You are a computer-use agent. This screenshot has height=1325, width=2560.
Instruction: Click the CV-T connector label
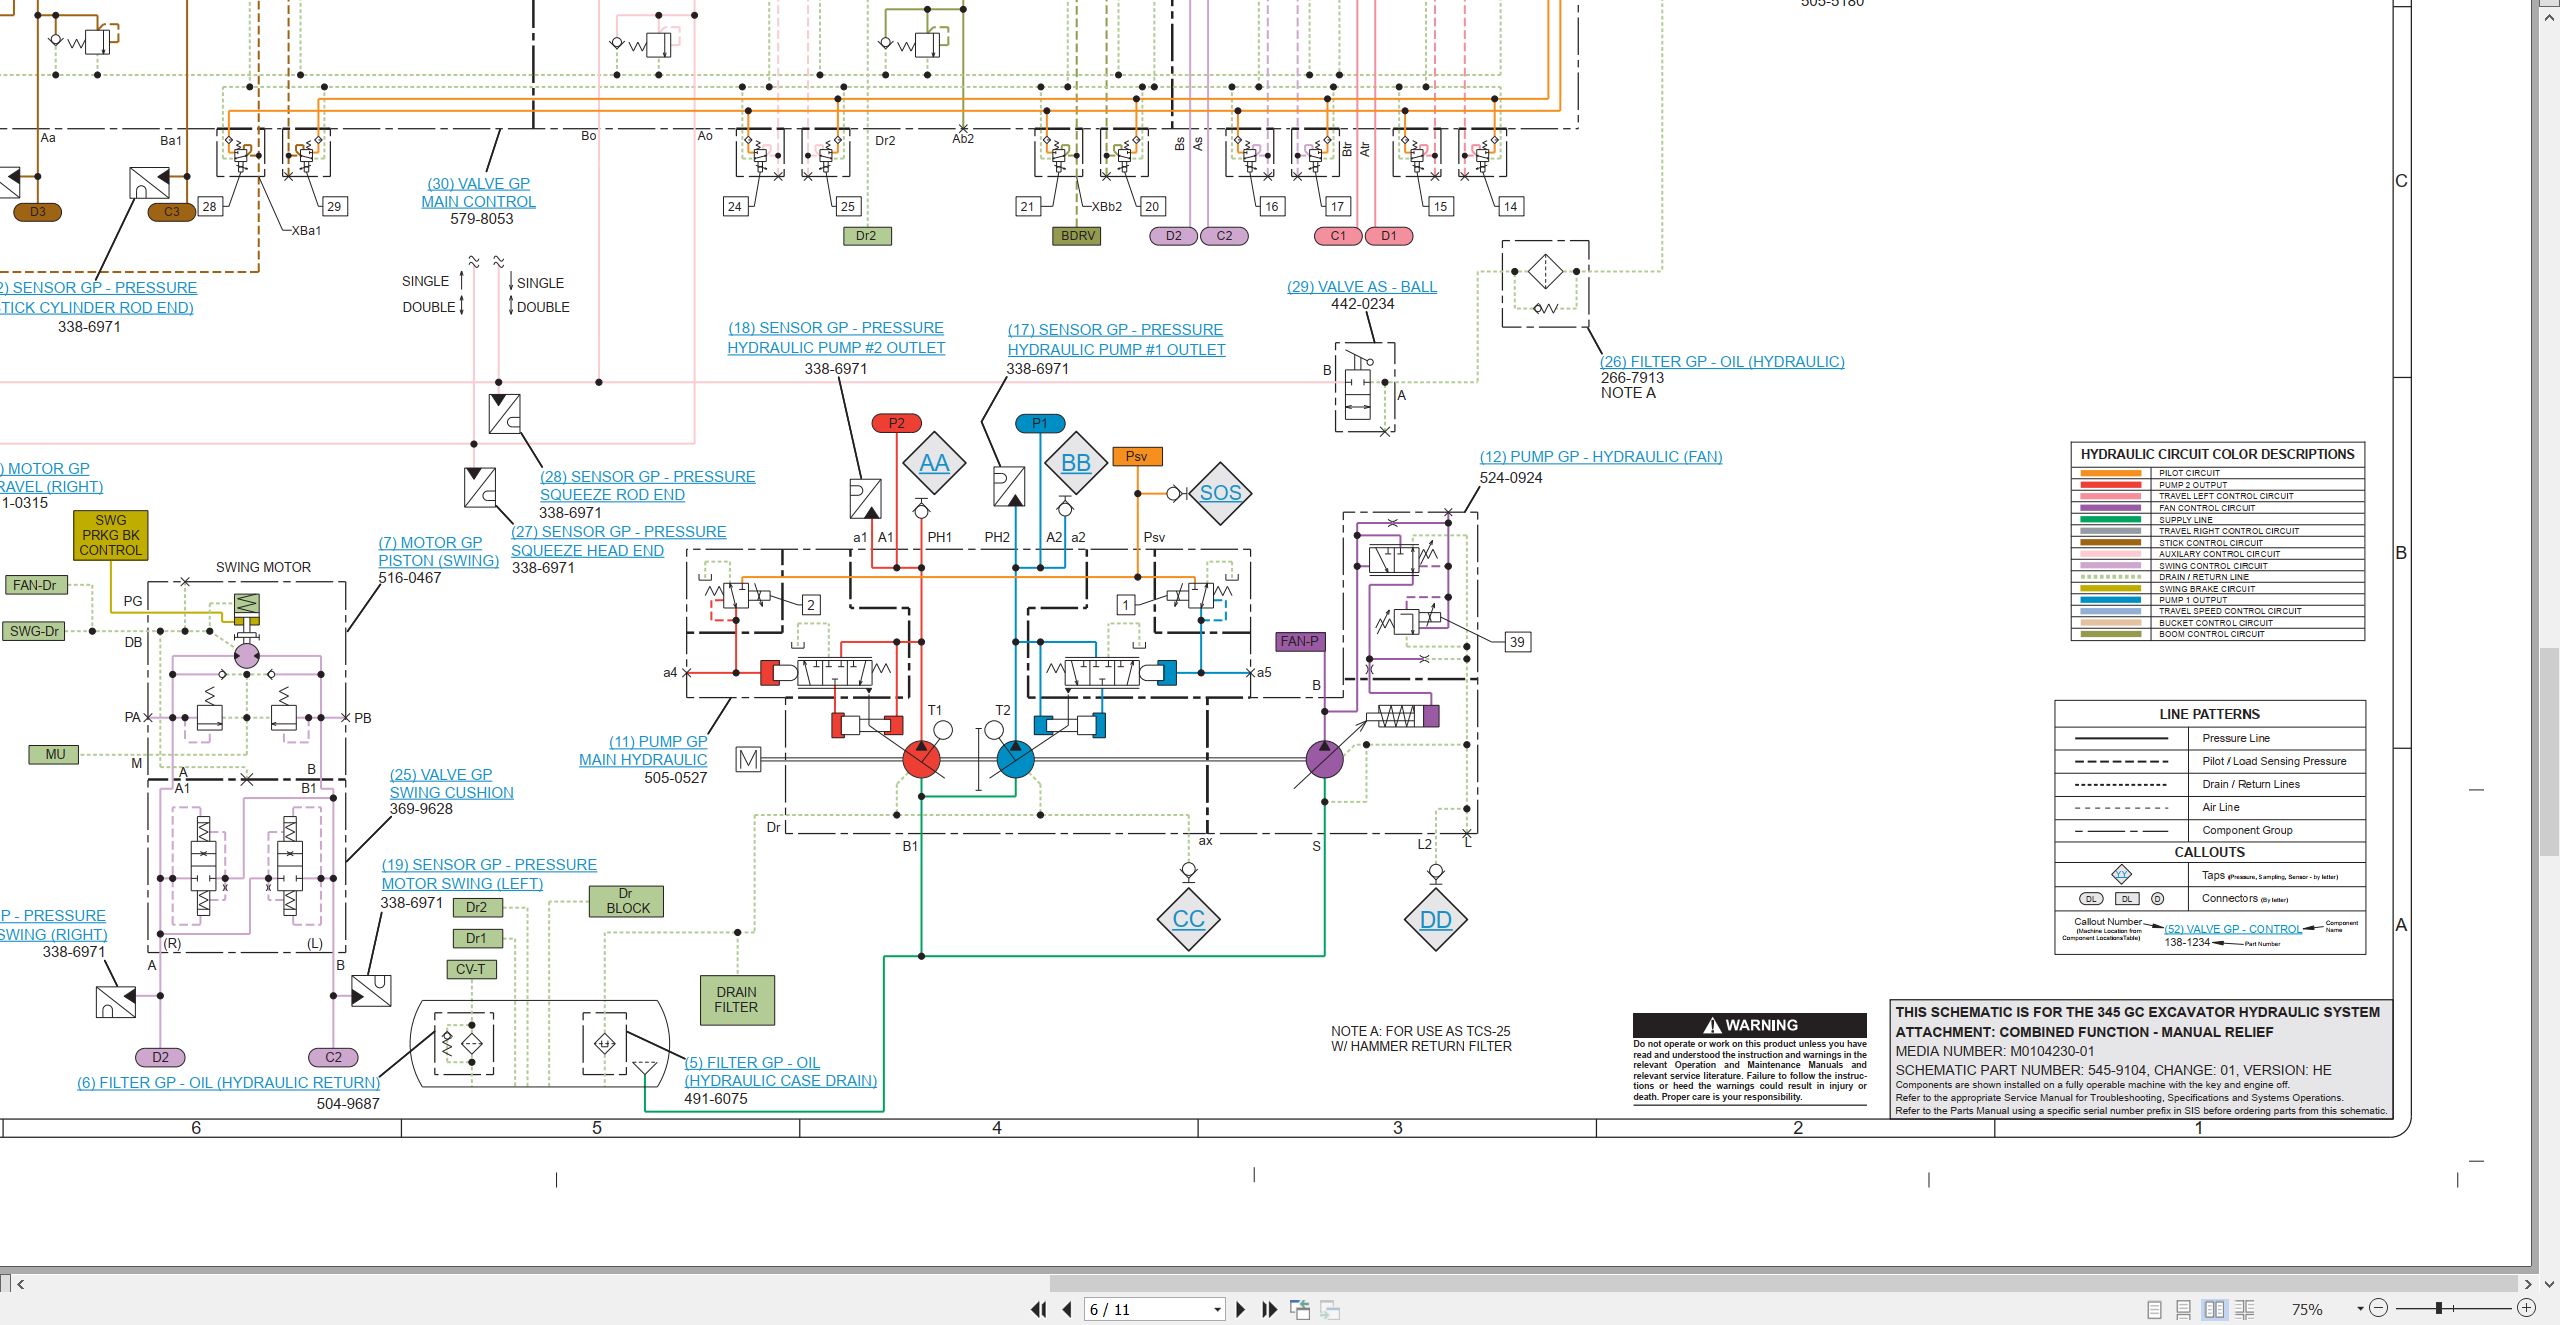(471, 969)
